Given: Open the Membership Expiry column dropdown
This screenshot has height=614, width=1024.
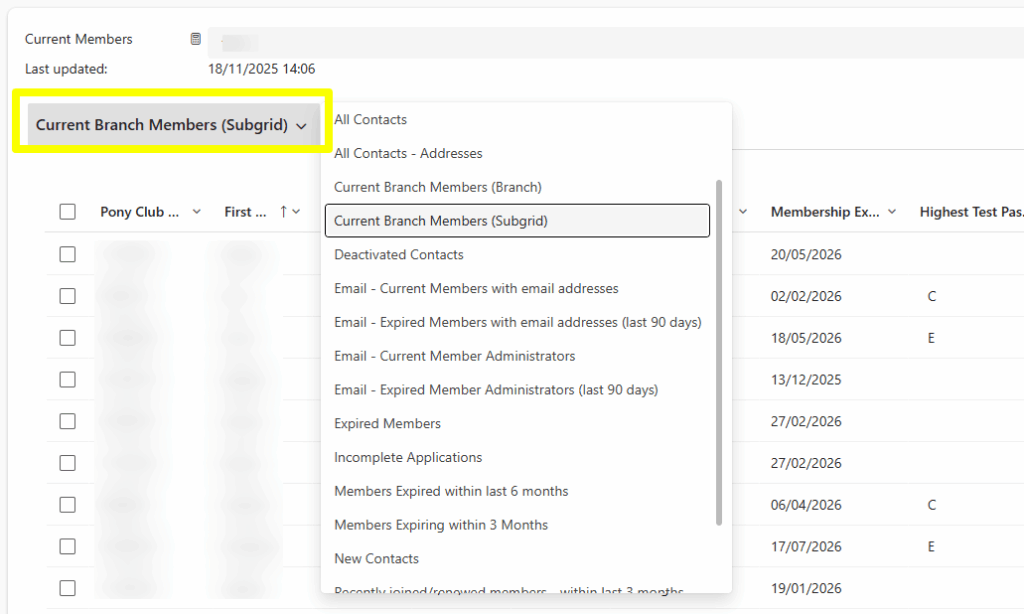Looking at the screenshot, I should (891, 212).
